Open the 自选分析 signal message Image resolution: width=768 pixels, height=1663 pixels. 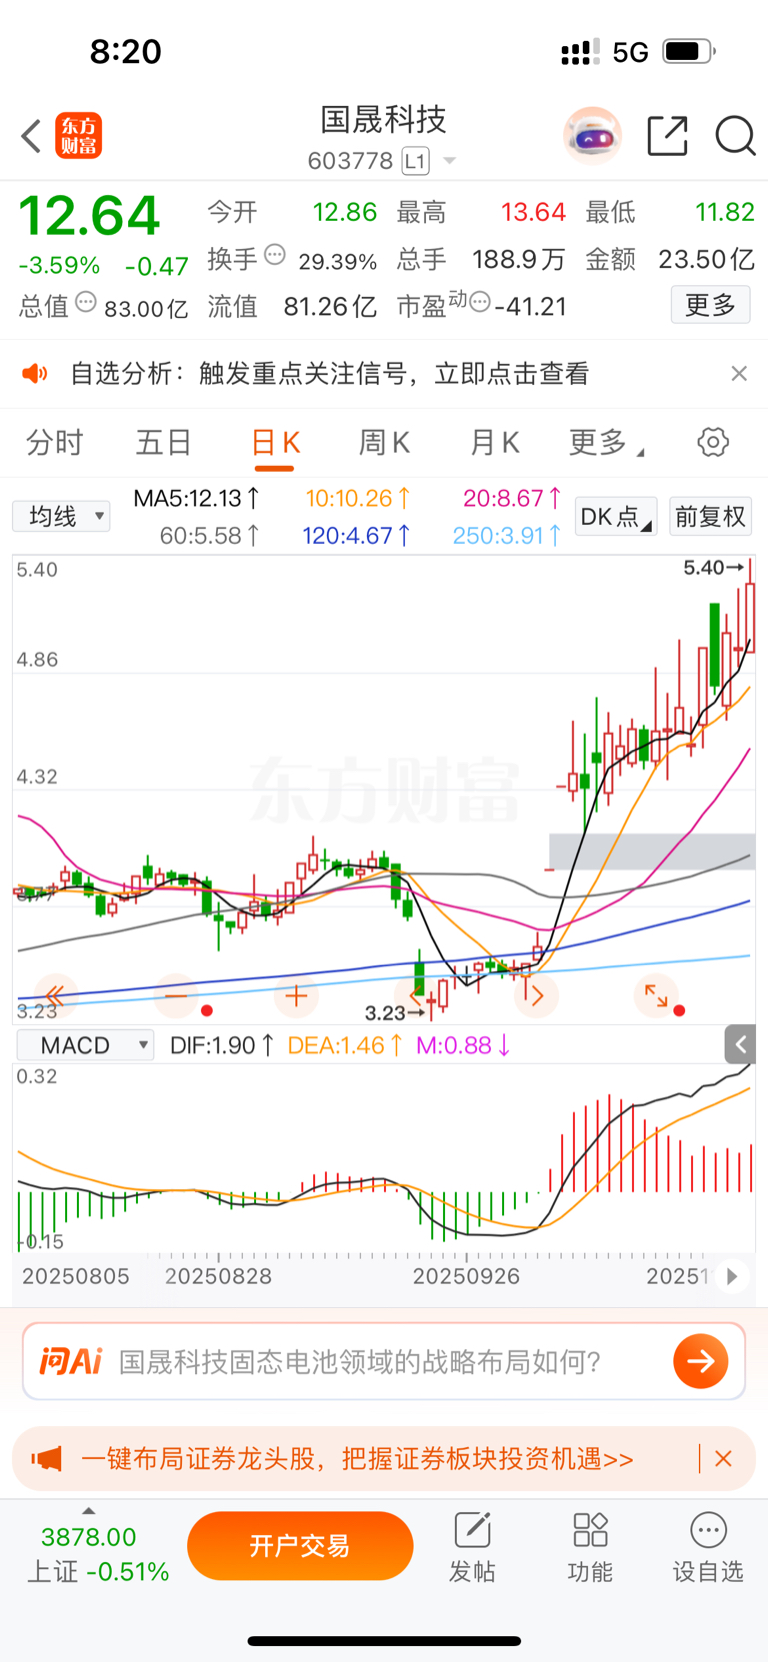pos(329,374)
